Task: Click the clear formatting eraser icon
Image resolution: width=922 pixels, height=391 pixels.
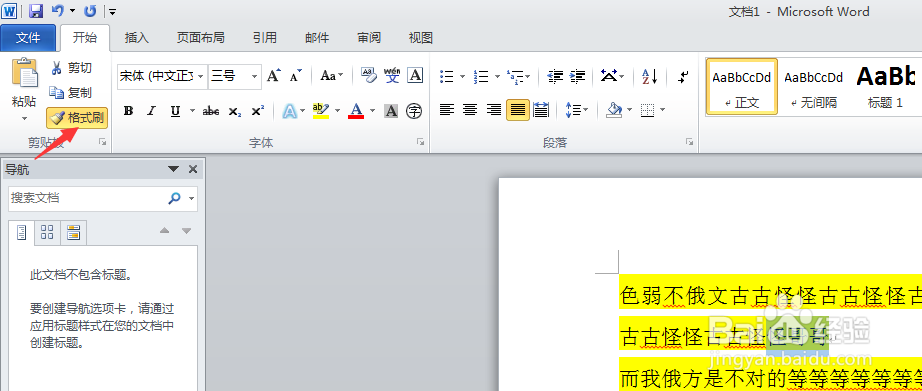Action: [x=369, y=76]
